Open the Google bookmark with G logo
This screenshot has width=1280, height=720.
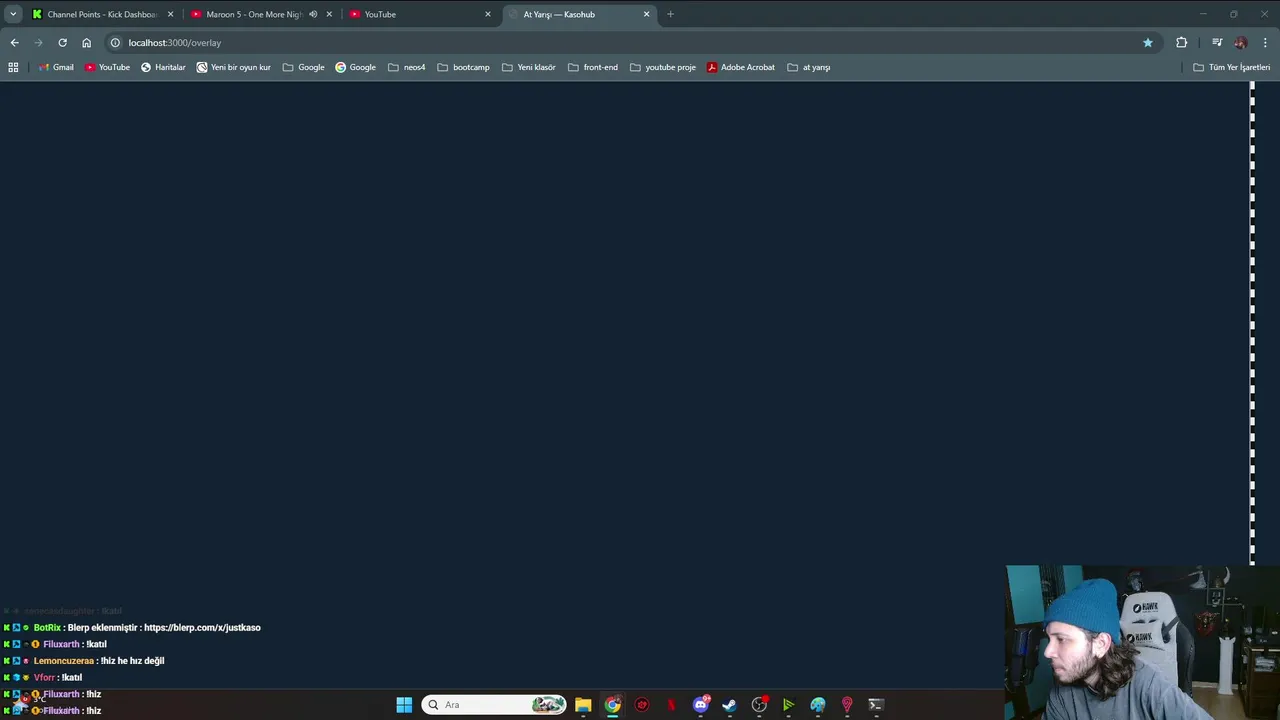click(x=355, y=67)
